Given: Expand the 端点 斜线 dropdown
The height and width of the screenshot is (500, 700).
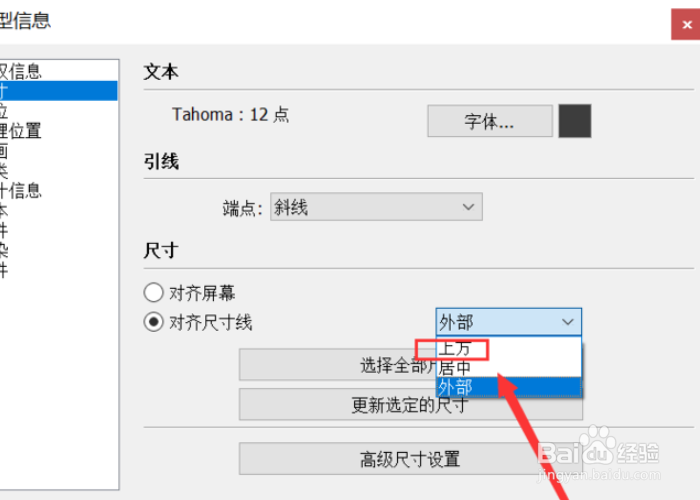Looking at the screenshot, I should click(376, 207).
